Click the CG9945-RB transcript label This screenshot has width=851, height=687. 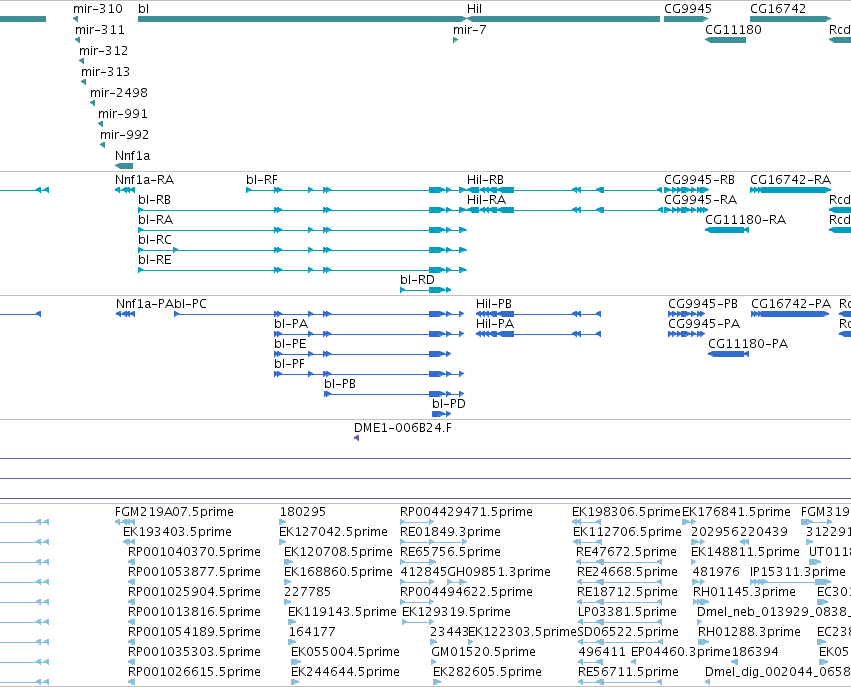click(x=700, y=180)
